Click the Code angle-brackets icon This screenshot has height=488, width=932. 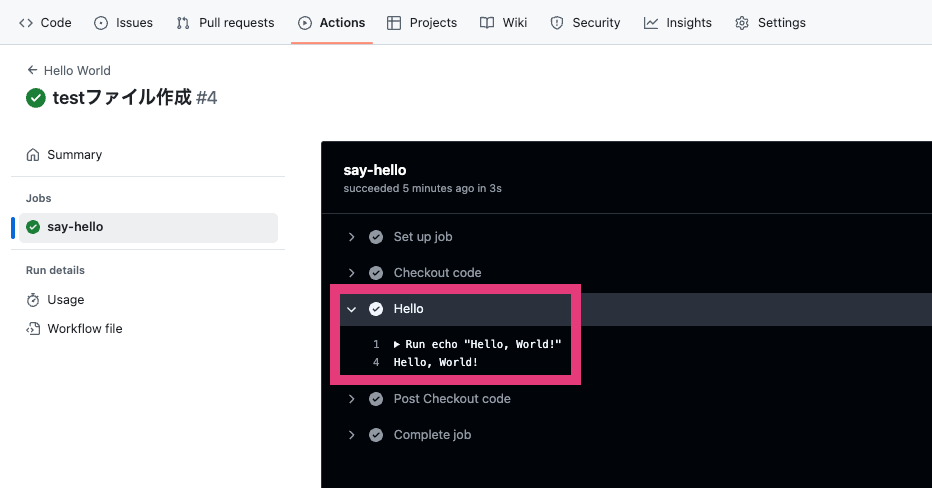26,23
